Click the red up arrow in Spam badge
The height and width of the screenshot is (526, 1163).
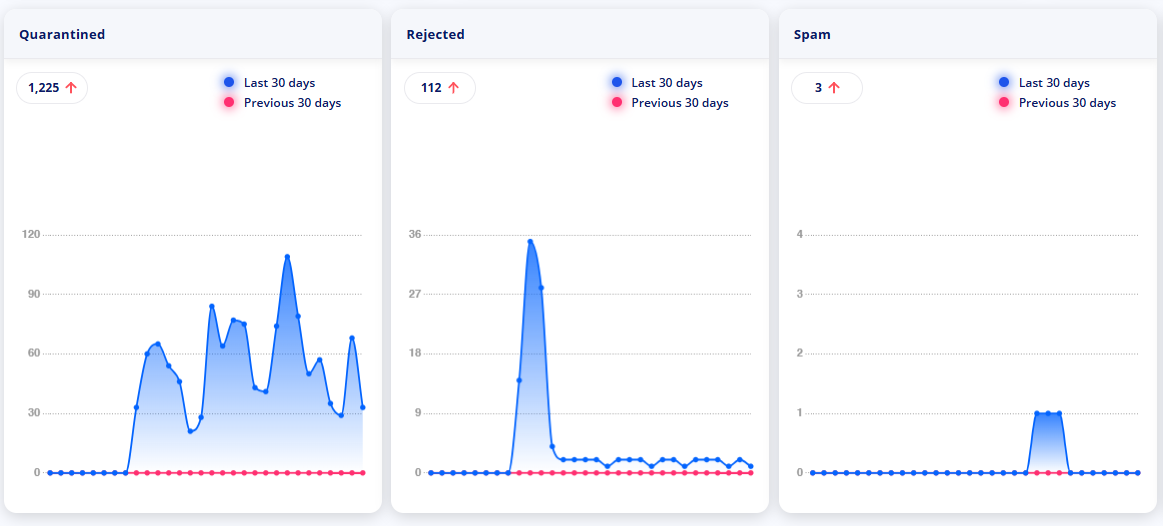coord(834,88)
